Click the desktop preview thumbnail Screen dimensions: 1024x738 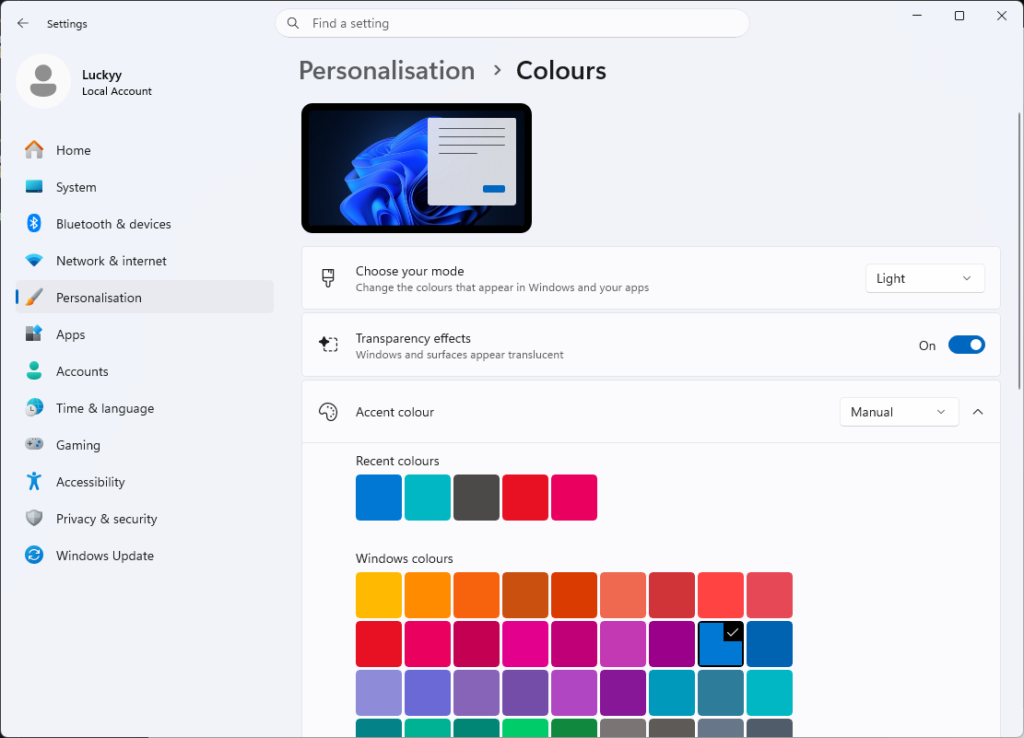coord(417,168)
